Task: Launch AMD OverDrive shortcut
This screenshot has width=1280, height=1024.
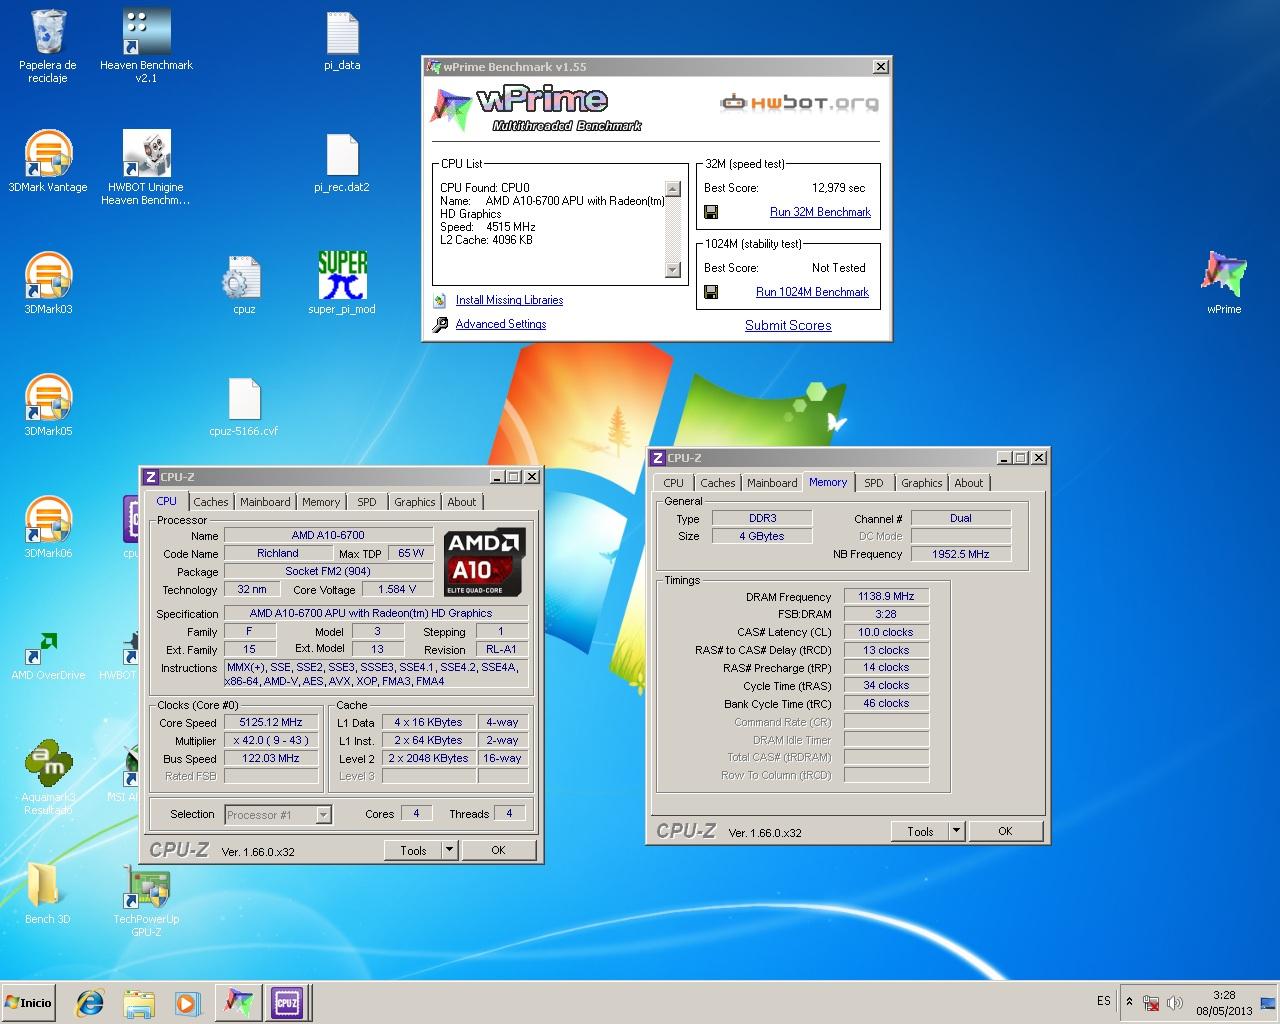Action: pos(48,655)
